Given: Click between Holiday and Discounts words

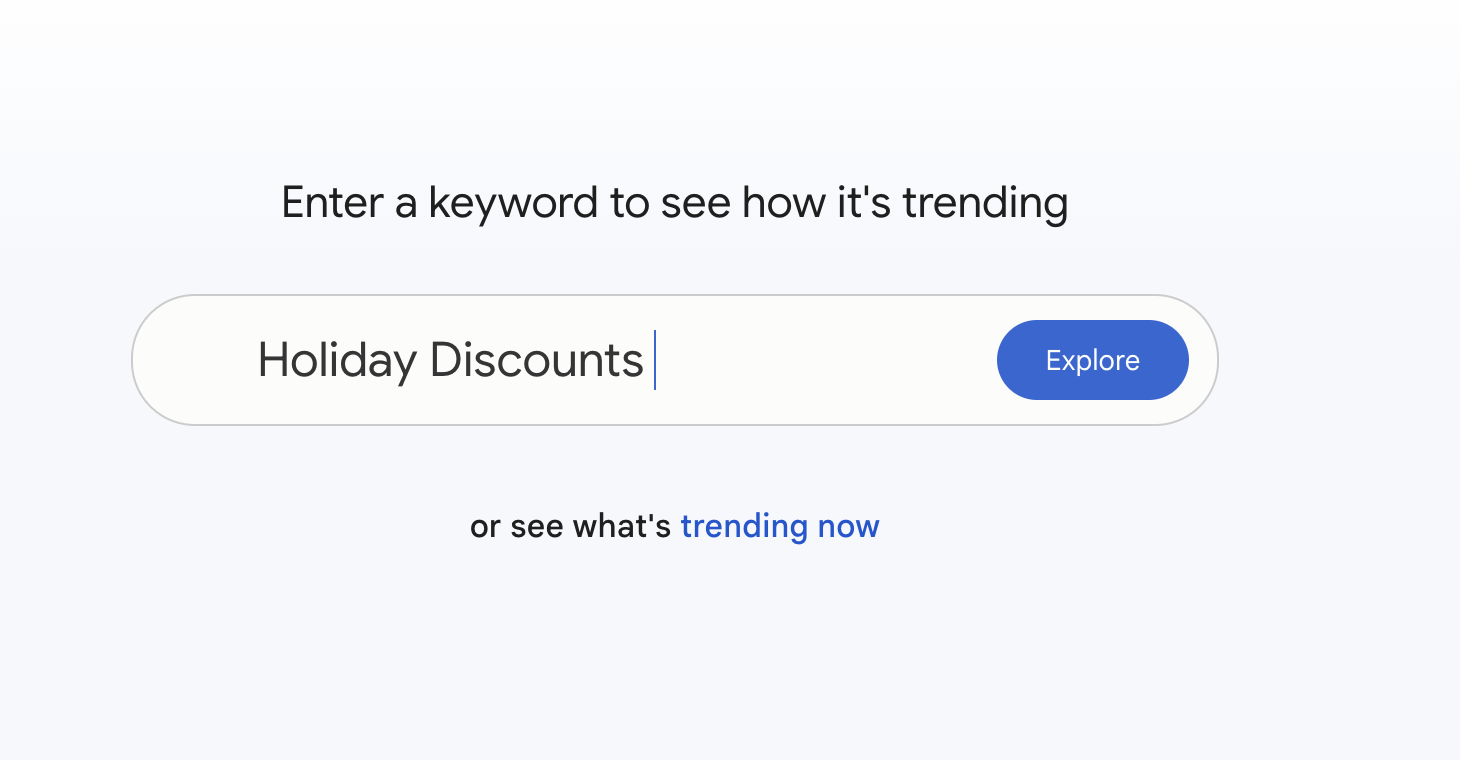Looking at the screenshot, I should coord(423,360).
